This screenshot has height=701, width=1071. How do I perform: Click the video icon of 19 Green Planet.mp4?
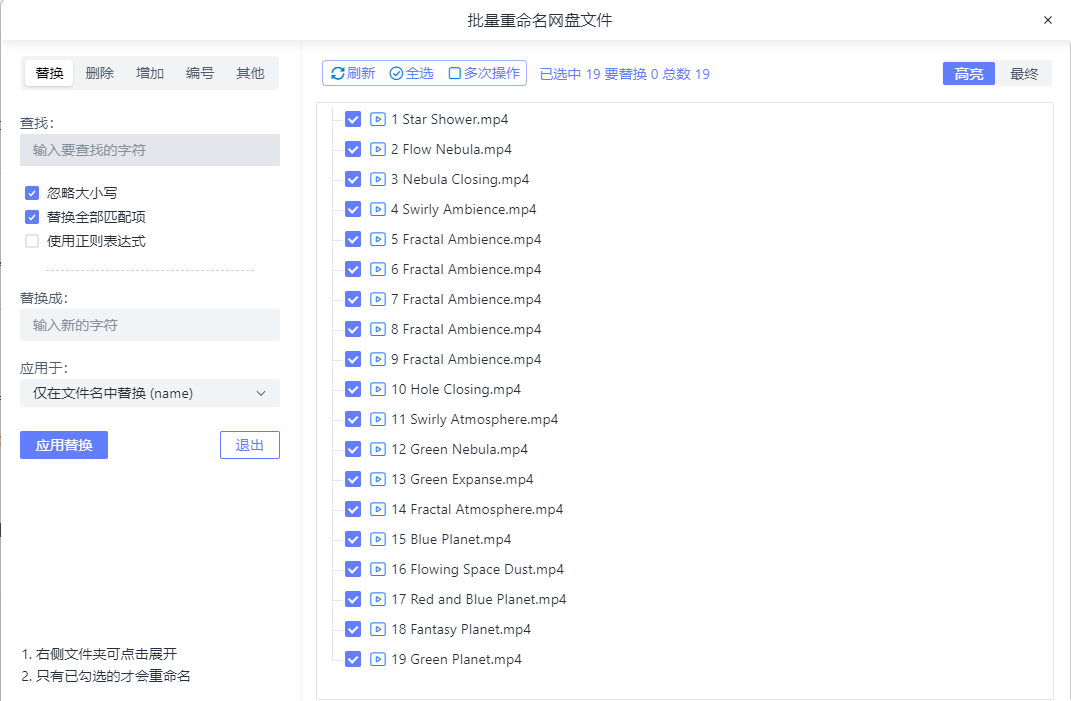tap(378, 660)
